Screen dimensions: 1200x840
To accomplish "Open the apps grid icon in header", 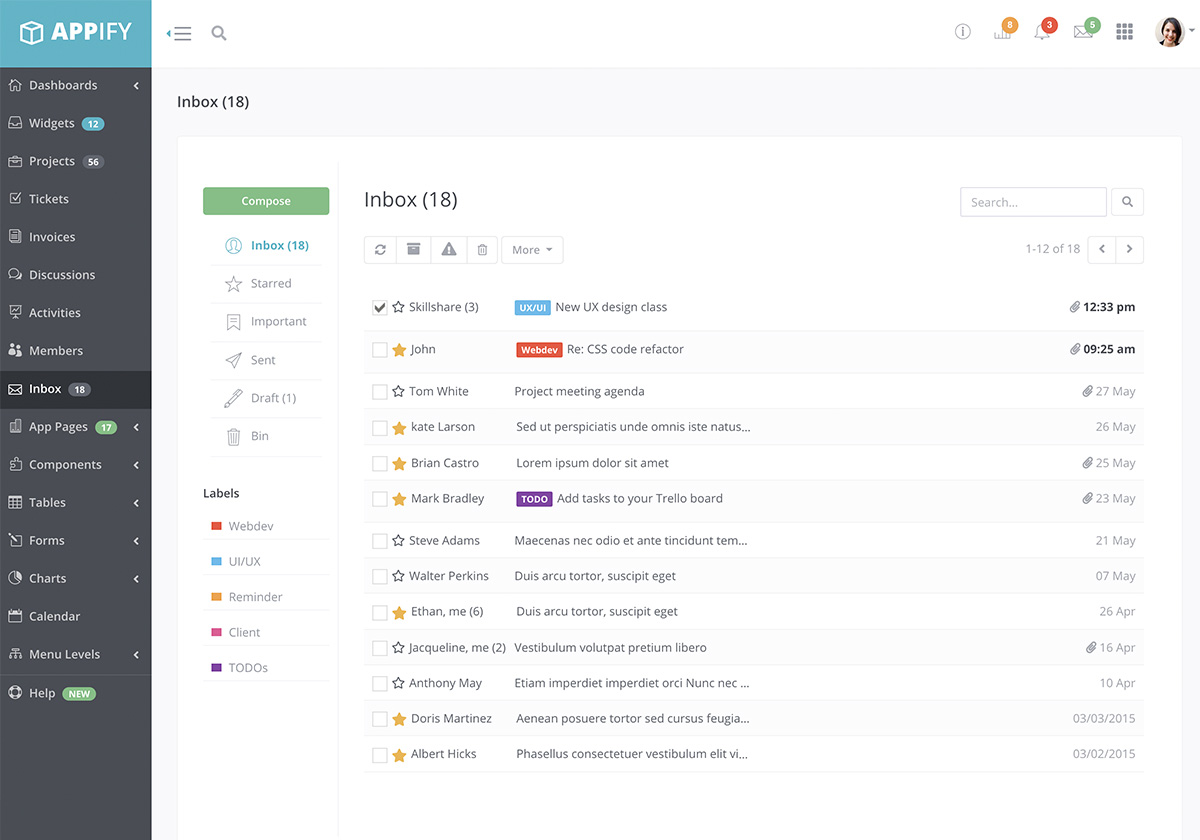I will click(1124, 32).
